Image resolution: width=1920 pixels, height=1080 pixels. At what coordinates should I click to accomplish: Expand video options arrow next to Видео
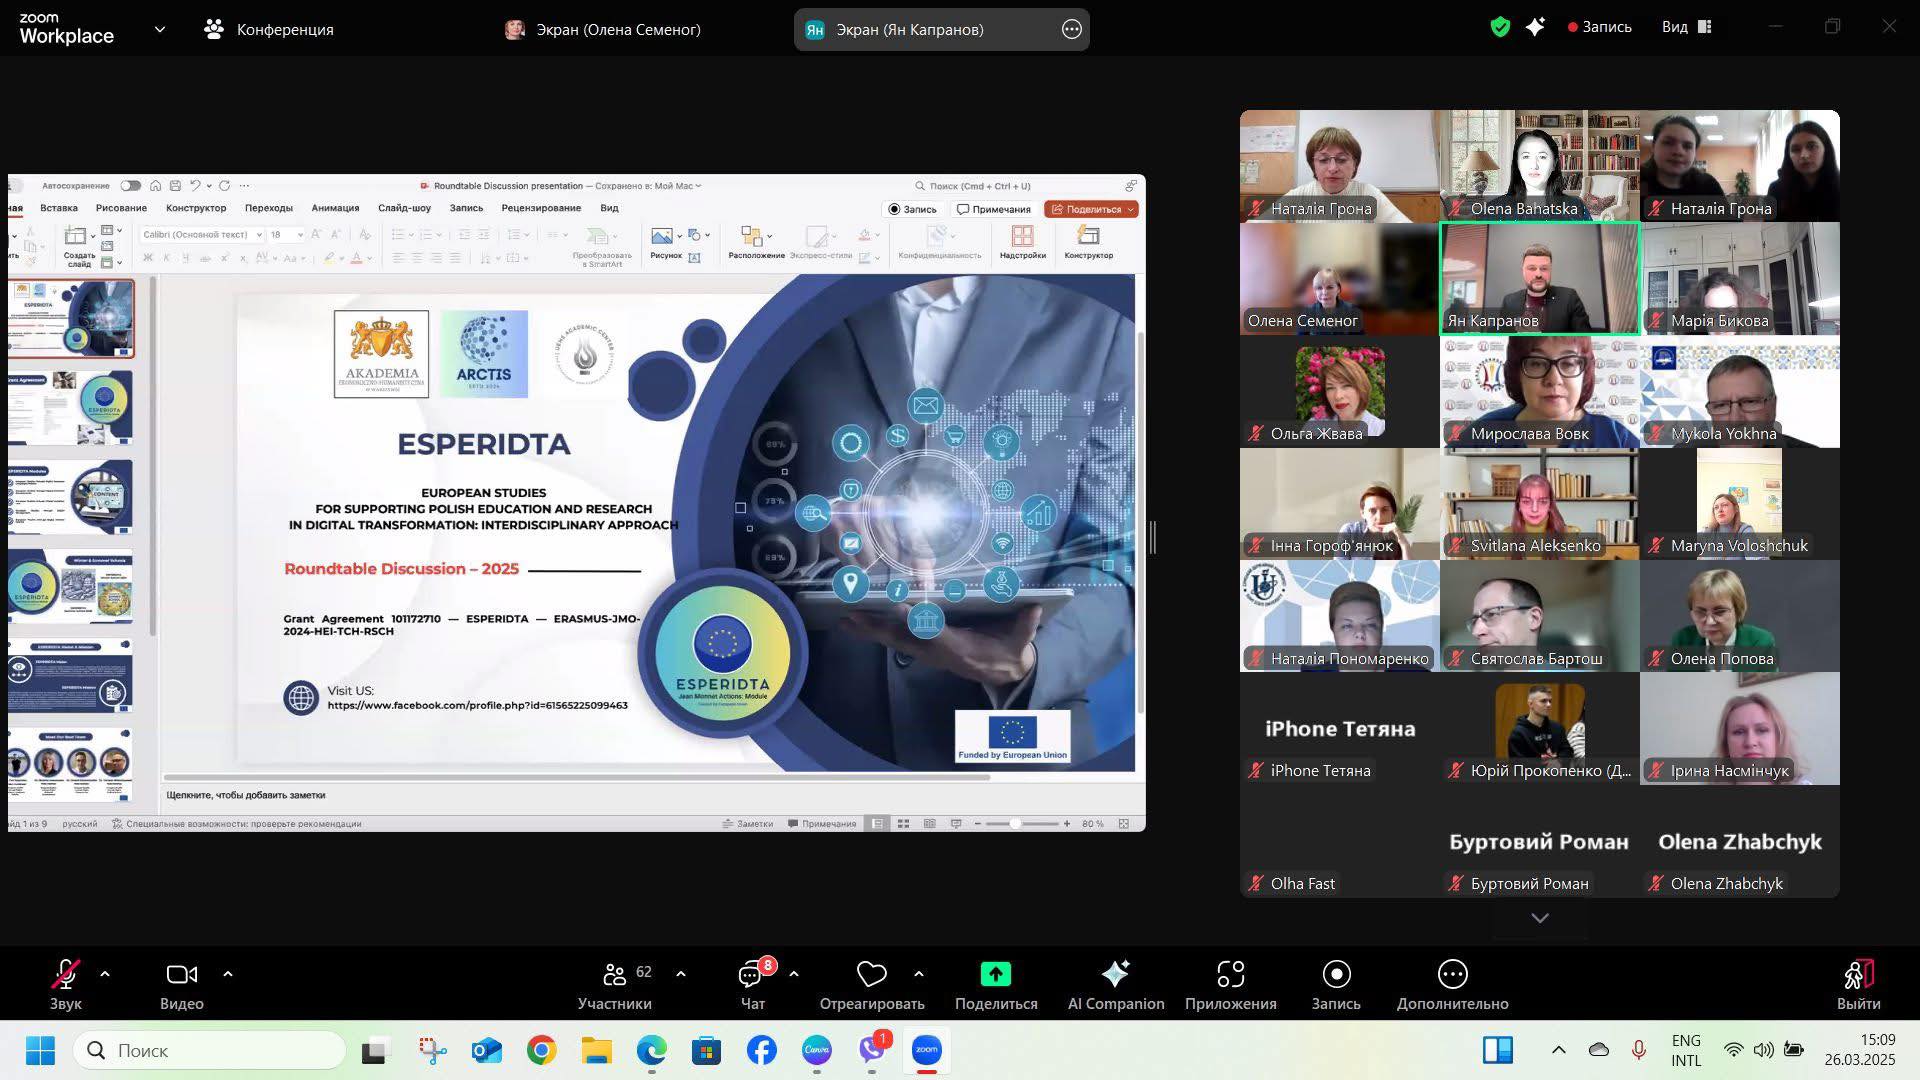pos(227,974)
